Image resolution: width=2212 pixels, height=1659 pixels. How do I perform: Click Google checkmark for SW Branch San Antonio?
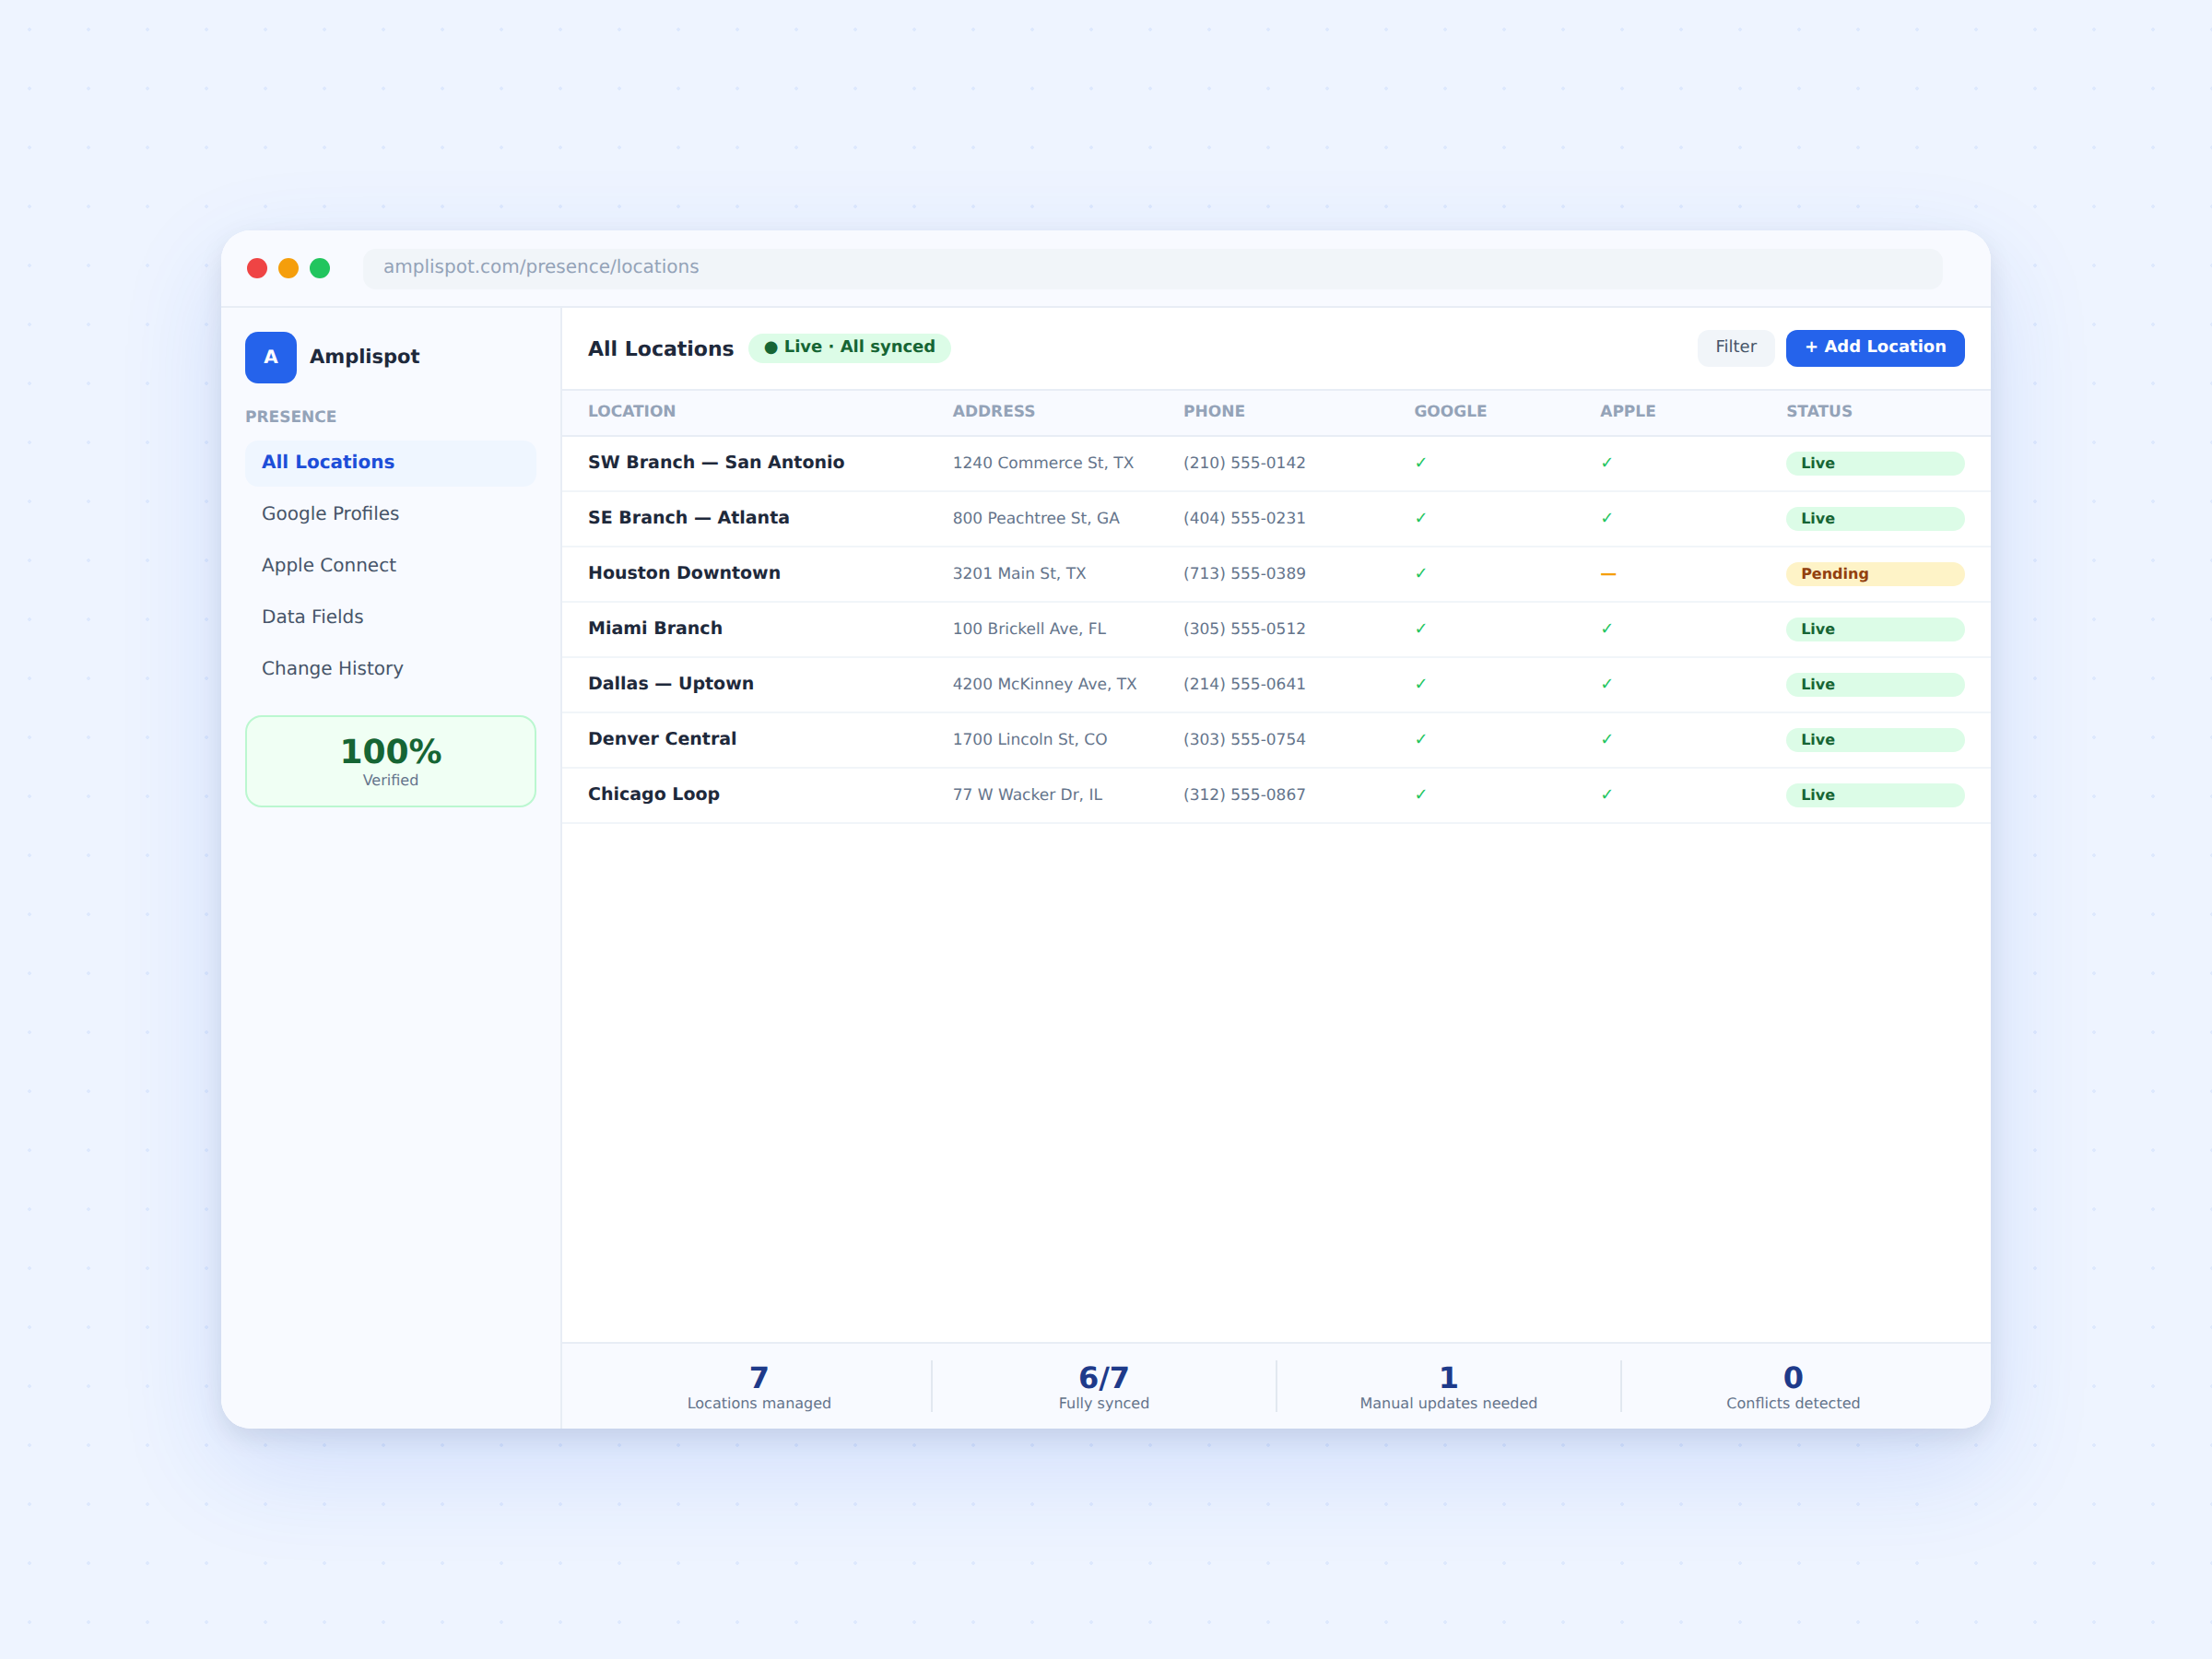(x=1420, y=463)
